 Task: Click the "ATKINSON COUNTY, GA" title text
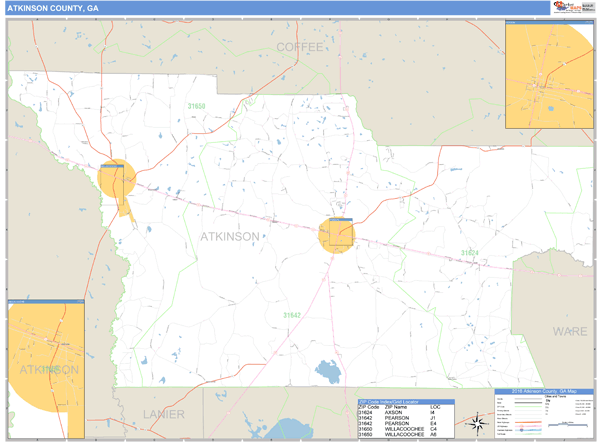[53, 8]
